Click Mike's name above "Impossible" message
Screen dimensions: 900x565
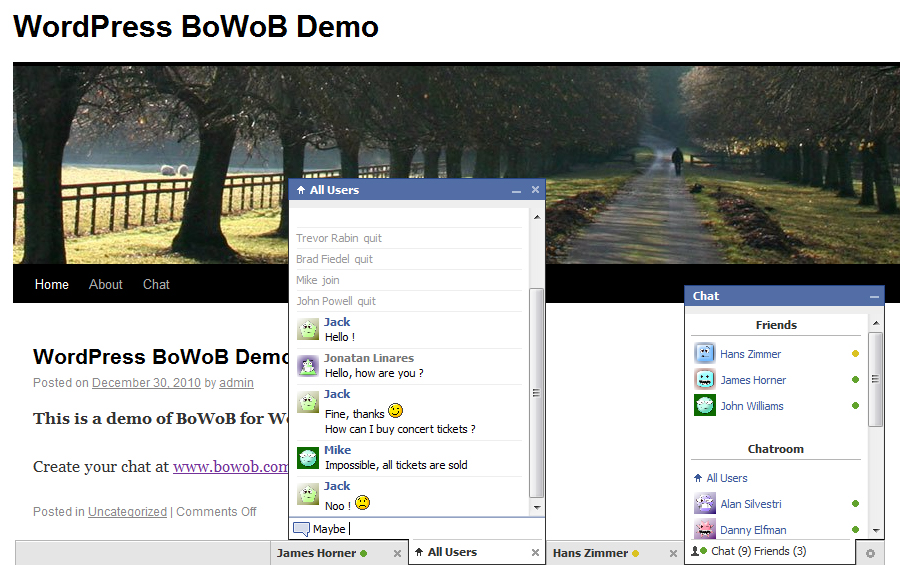click(x=338, y=450)
